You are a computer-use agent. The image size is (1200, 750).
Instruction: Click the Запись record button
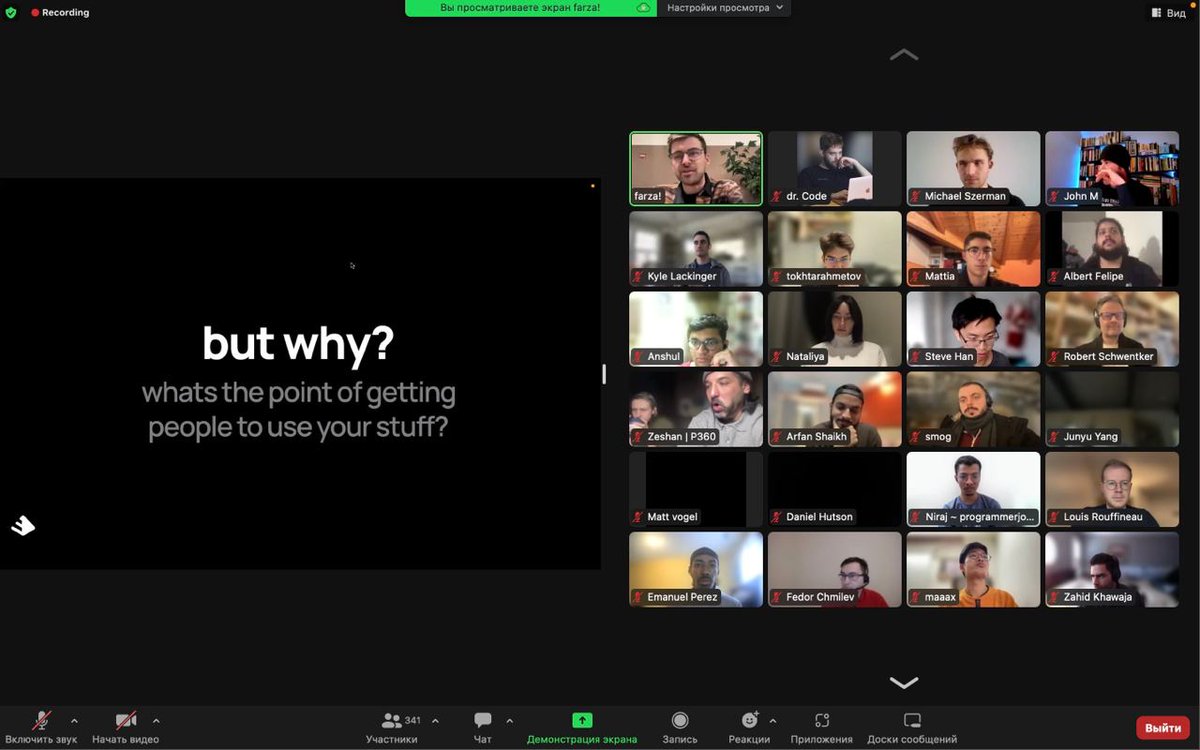[680, 727]
